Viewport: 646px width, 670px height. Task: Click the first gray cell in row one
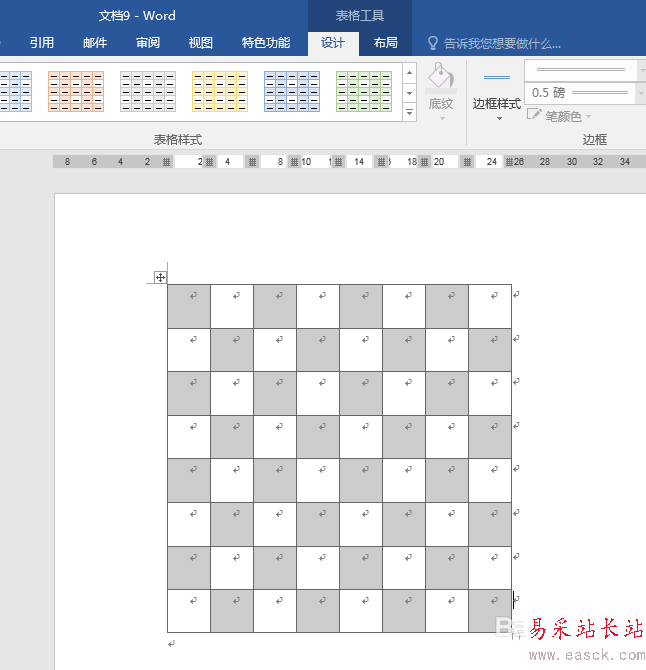tap(189, 306)
